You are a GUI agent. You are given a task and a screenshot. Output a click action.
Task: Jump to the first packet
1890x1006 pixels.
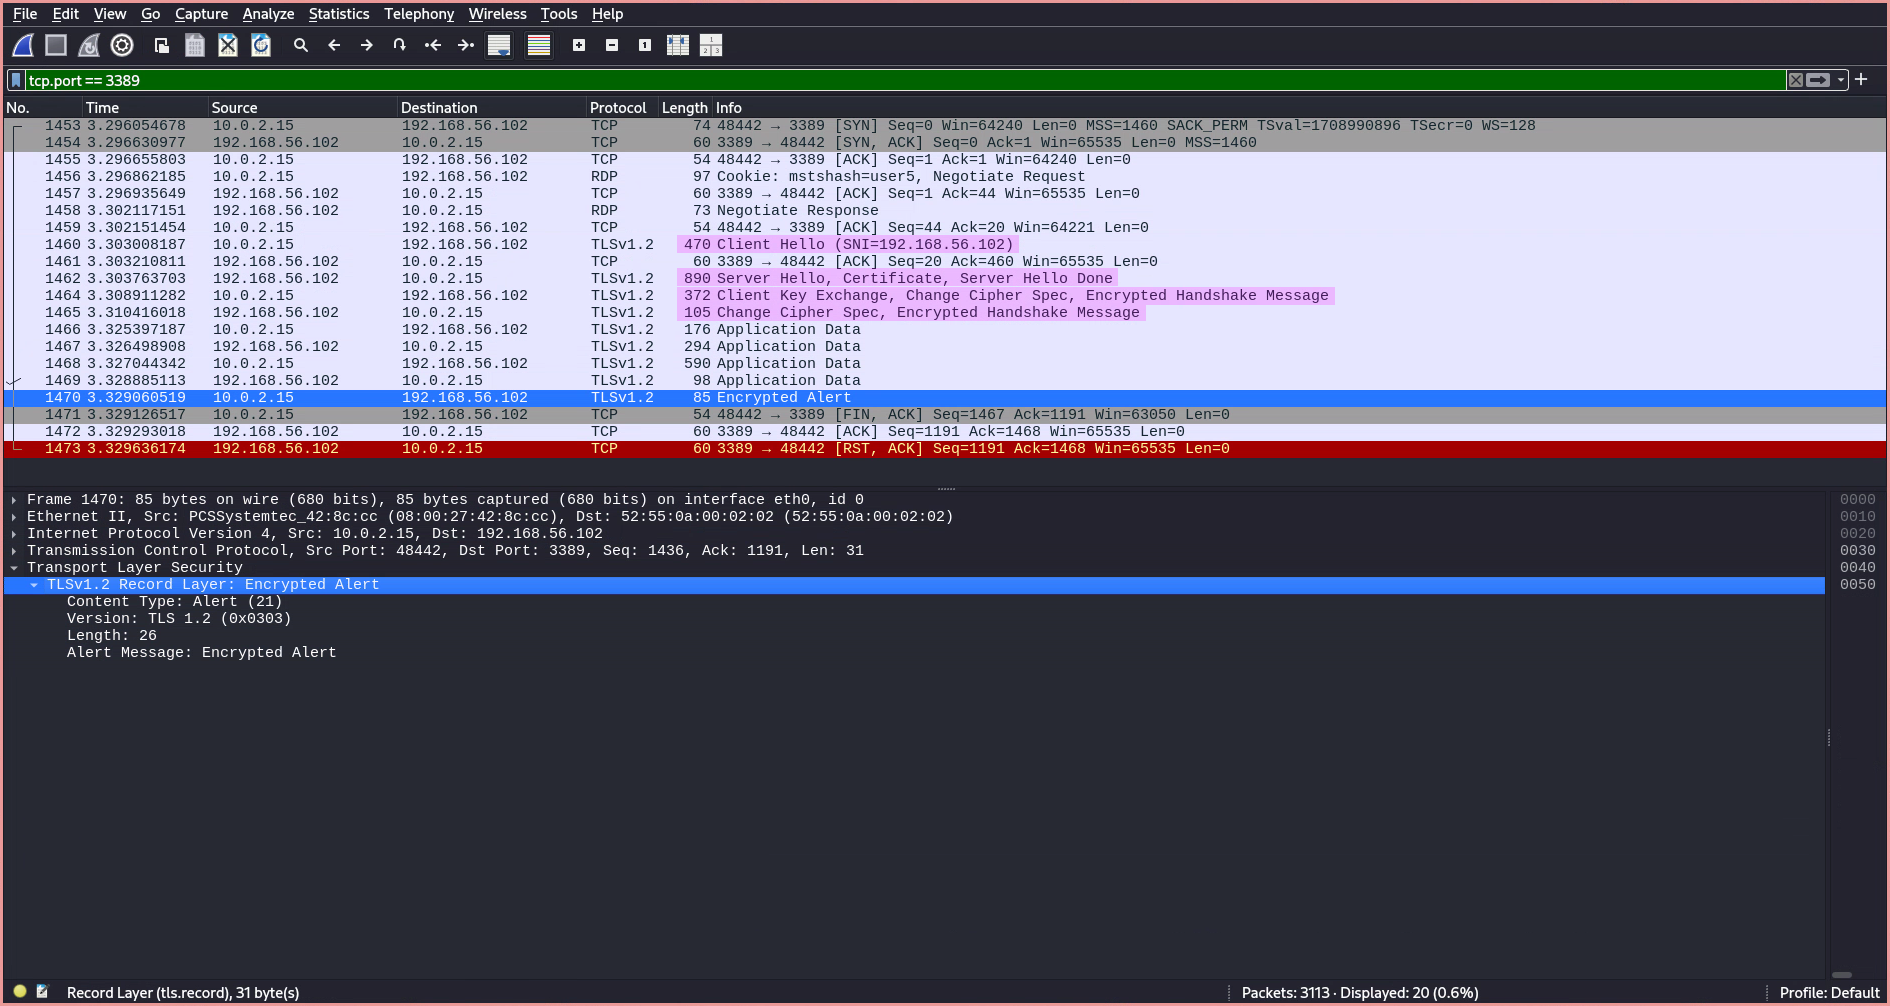pyautogui.click(x=433, y=45)
